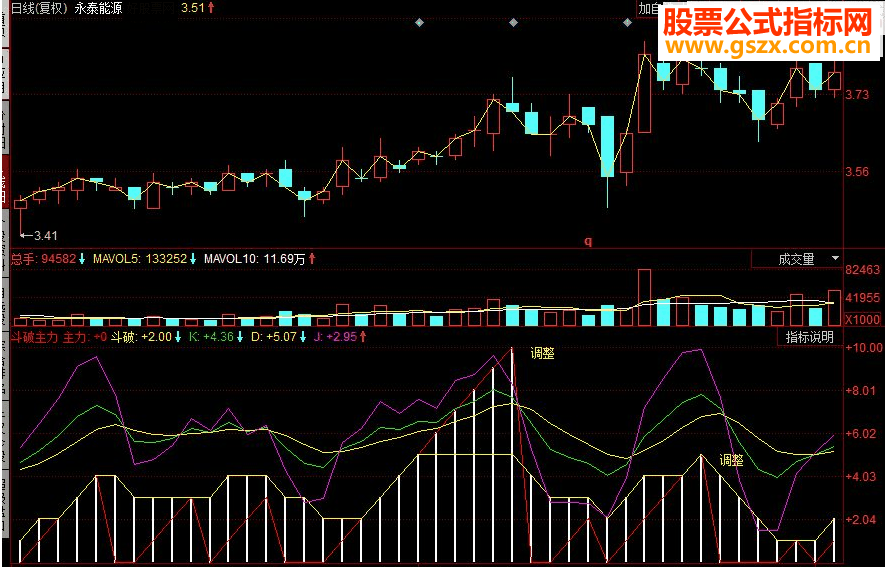Click the +6.02 indicator axis label
The width and height of the screenshot is (885, 567).
[861, 434]
